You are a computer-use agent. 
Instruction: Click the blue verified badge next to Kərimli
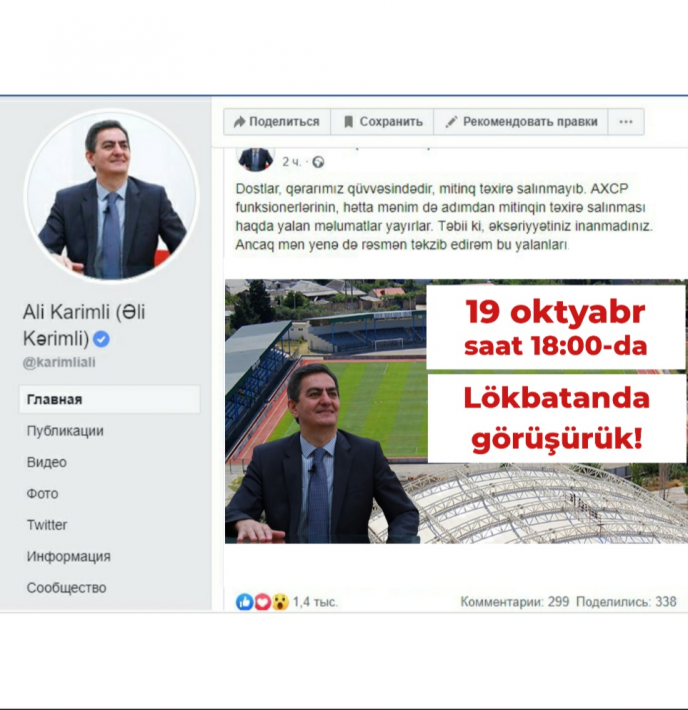coord(101,339)
